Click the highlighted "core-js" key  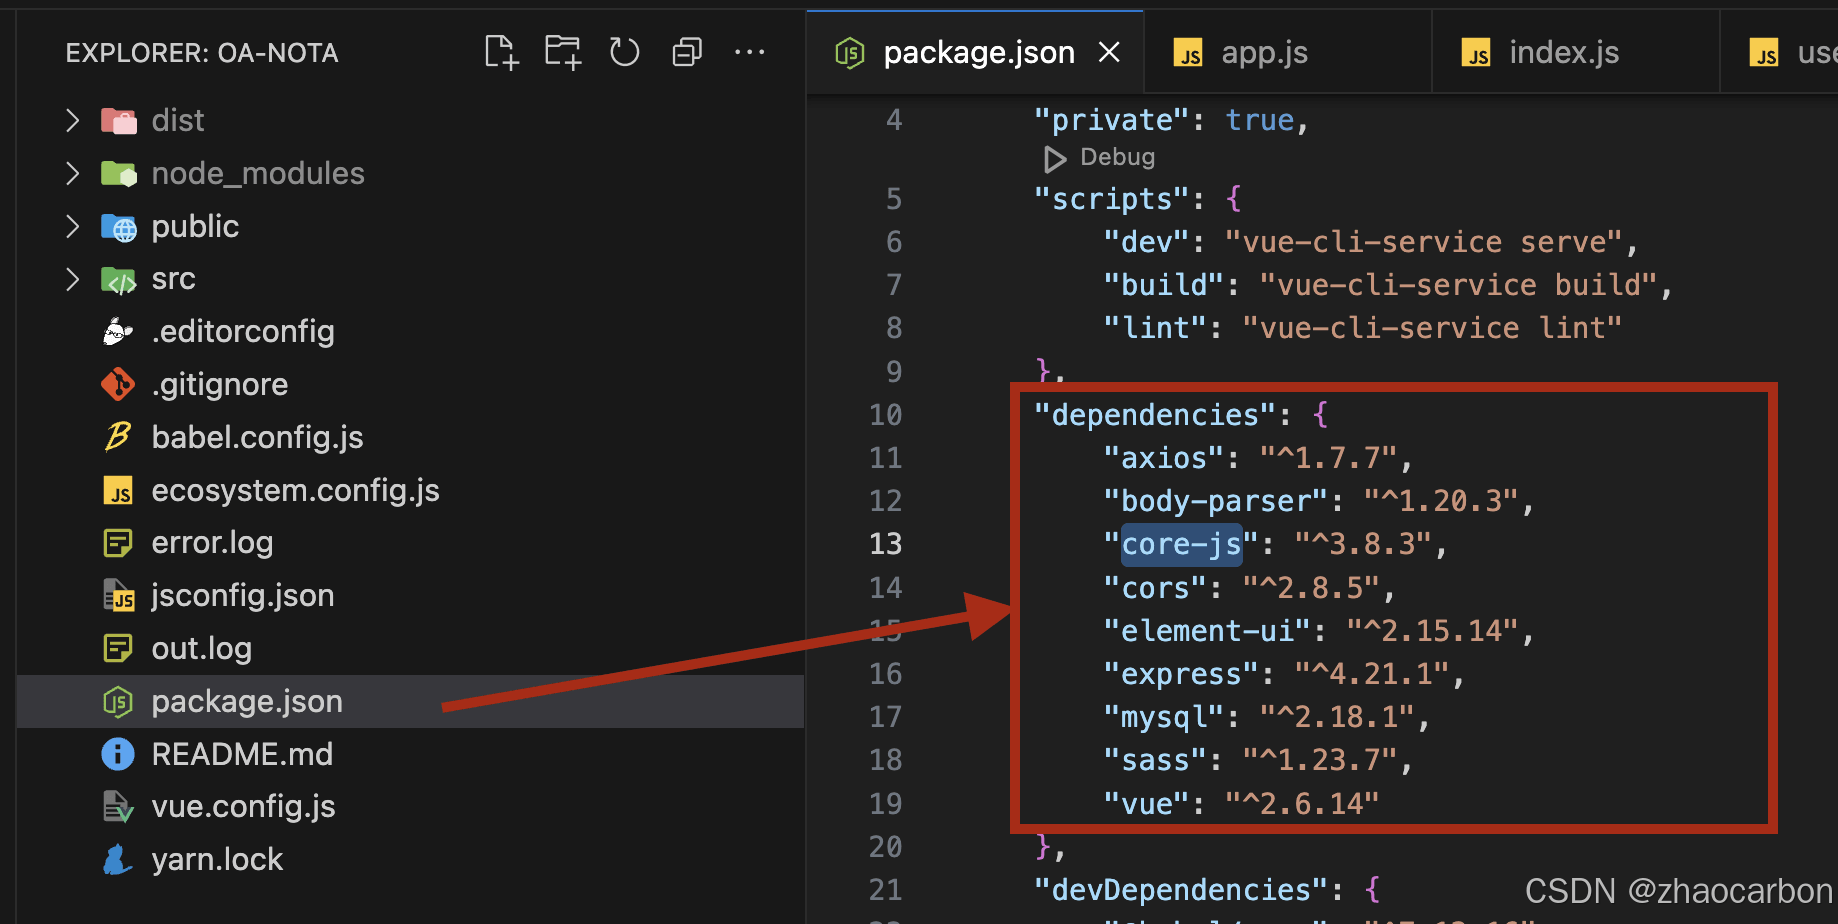tap(1181, 544)
